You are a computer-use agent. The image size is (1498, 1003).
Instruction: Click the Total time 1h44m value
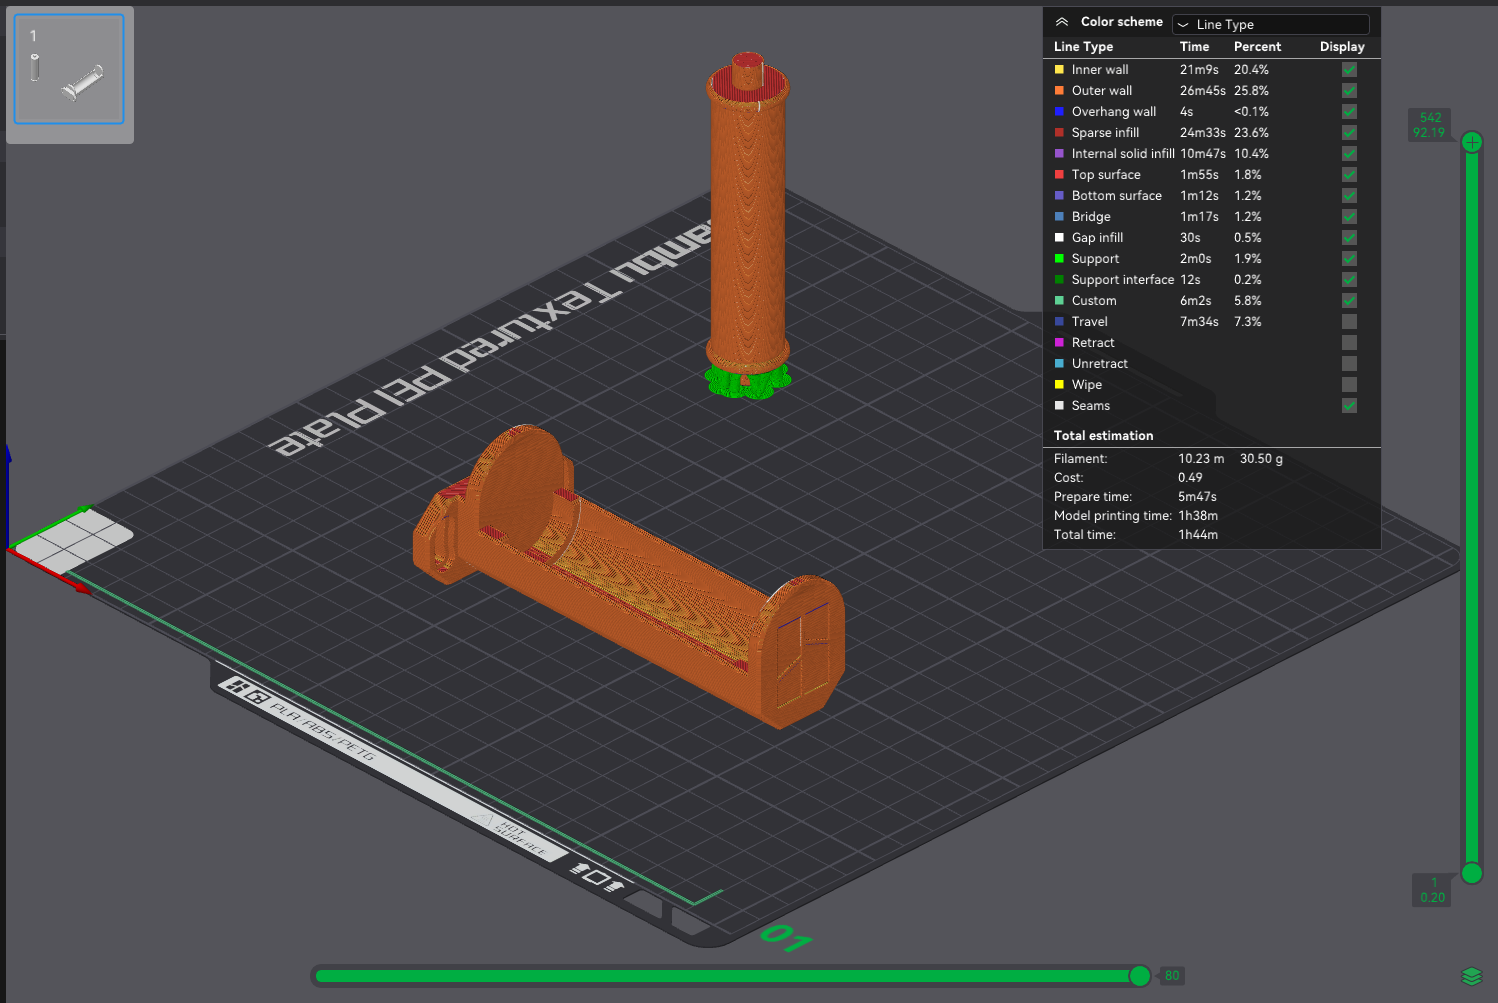pyautogui.click(x=1198, y=535)
